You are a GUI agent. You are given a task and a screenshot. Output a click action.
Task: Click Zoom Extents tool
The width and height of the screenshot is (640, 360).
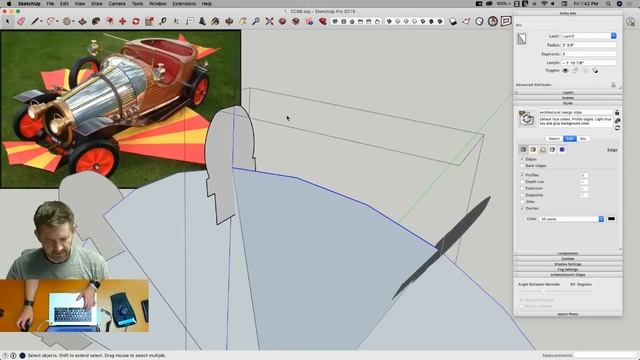click(269, 21)
